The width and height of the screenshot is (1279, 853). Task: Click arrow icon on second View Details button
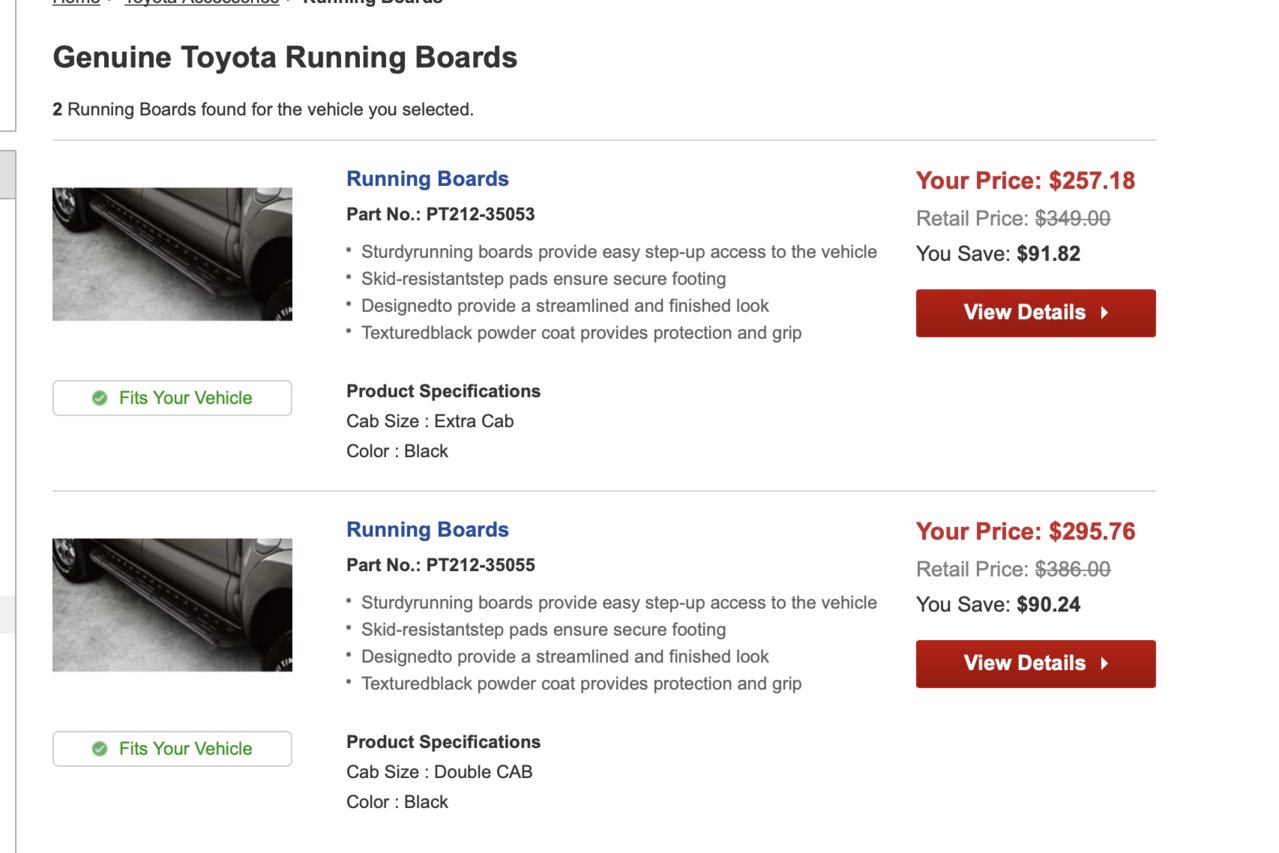click(x=1104, y=664)
